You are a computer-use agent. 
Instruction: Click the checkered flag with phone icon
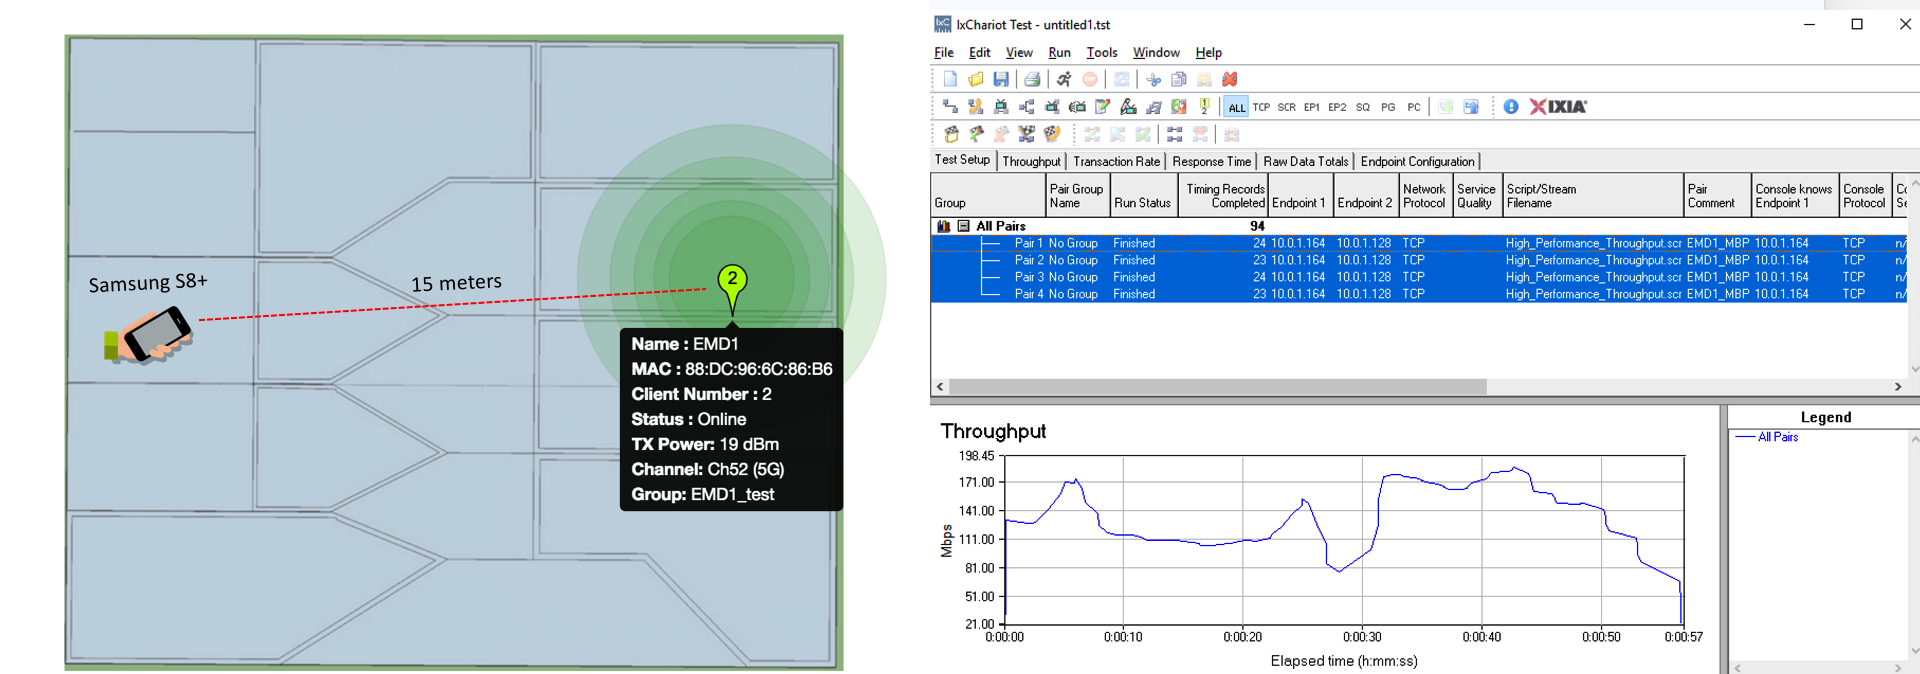(x=1052, y=134)
